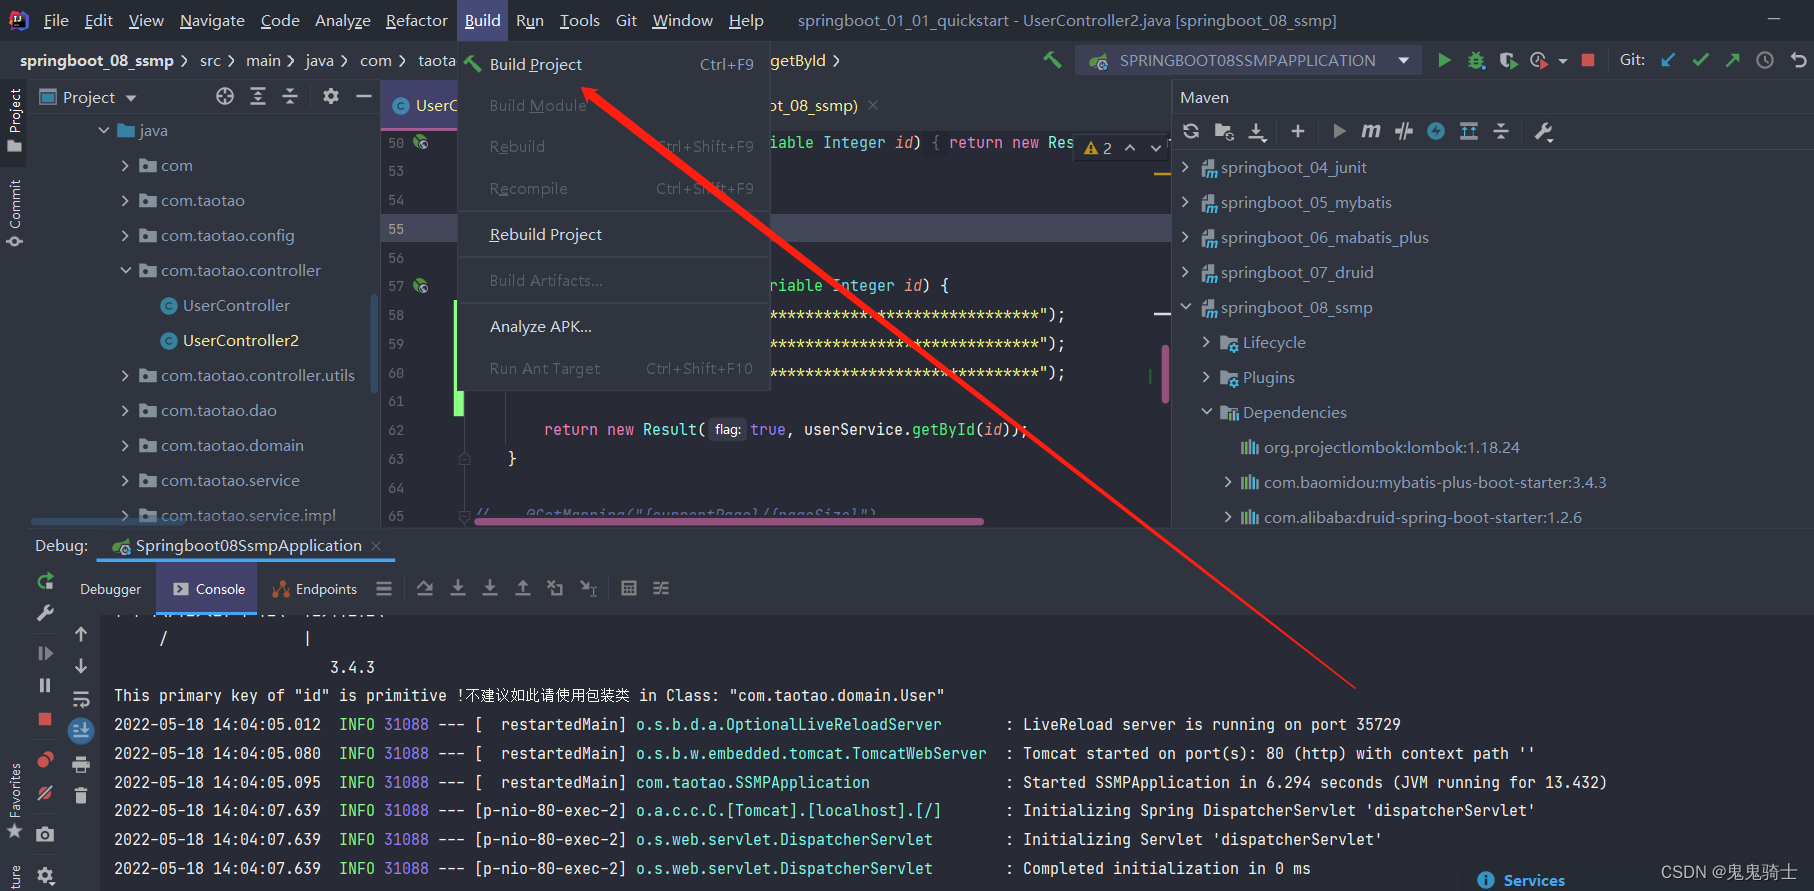Open Evaluate Expression calculator icon

coord(629,588)
